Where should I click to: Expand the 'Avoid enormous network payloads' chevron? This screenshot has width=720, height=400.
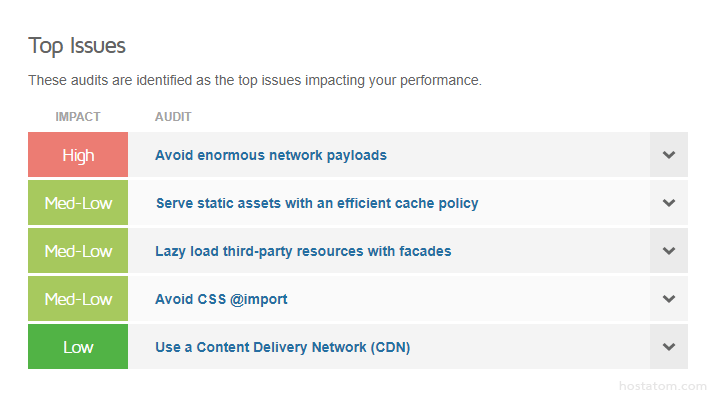[669, 155]
